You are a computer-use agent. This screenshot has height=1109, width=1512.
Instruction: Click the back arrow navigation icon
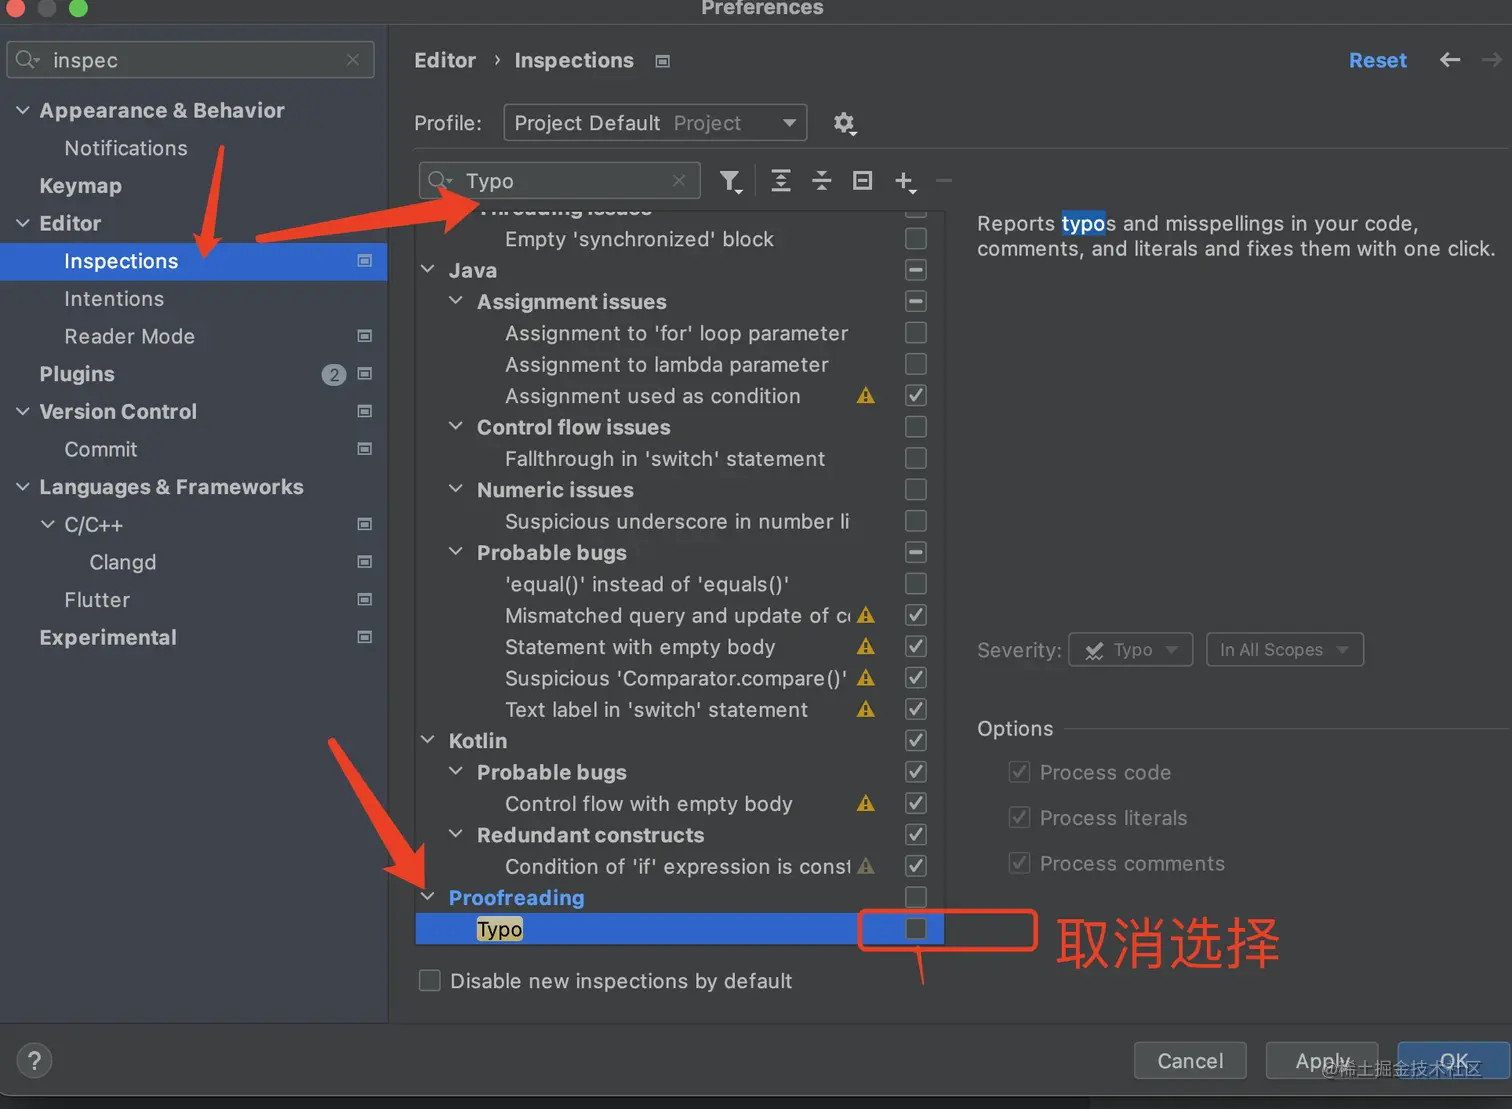click(1450, 60)
